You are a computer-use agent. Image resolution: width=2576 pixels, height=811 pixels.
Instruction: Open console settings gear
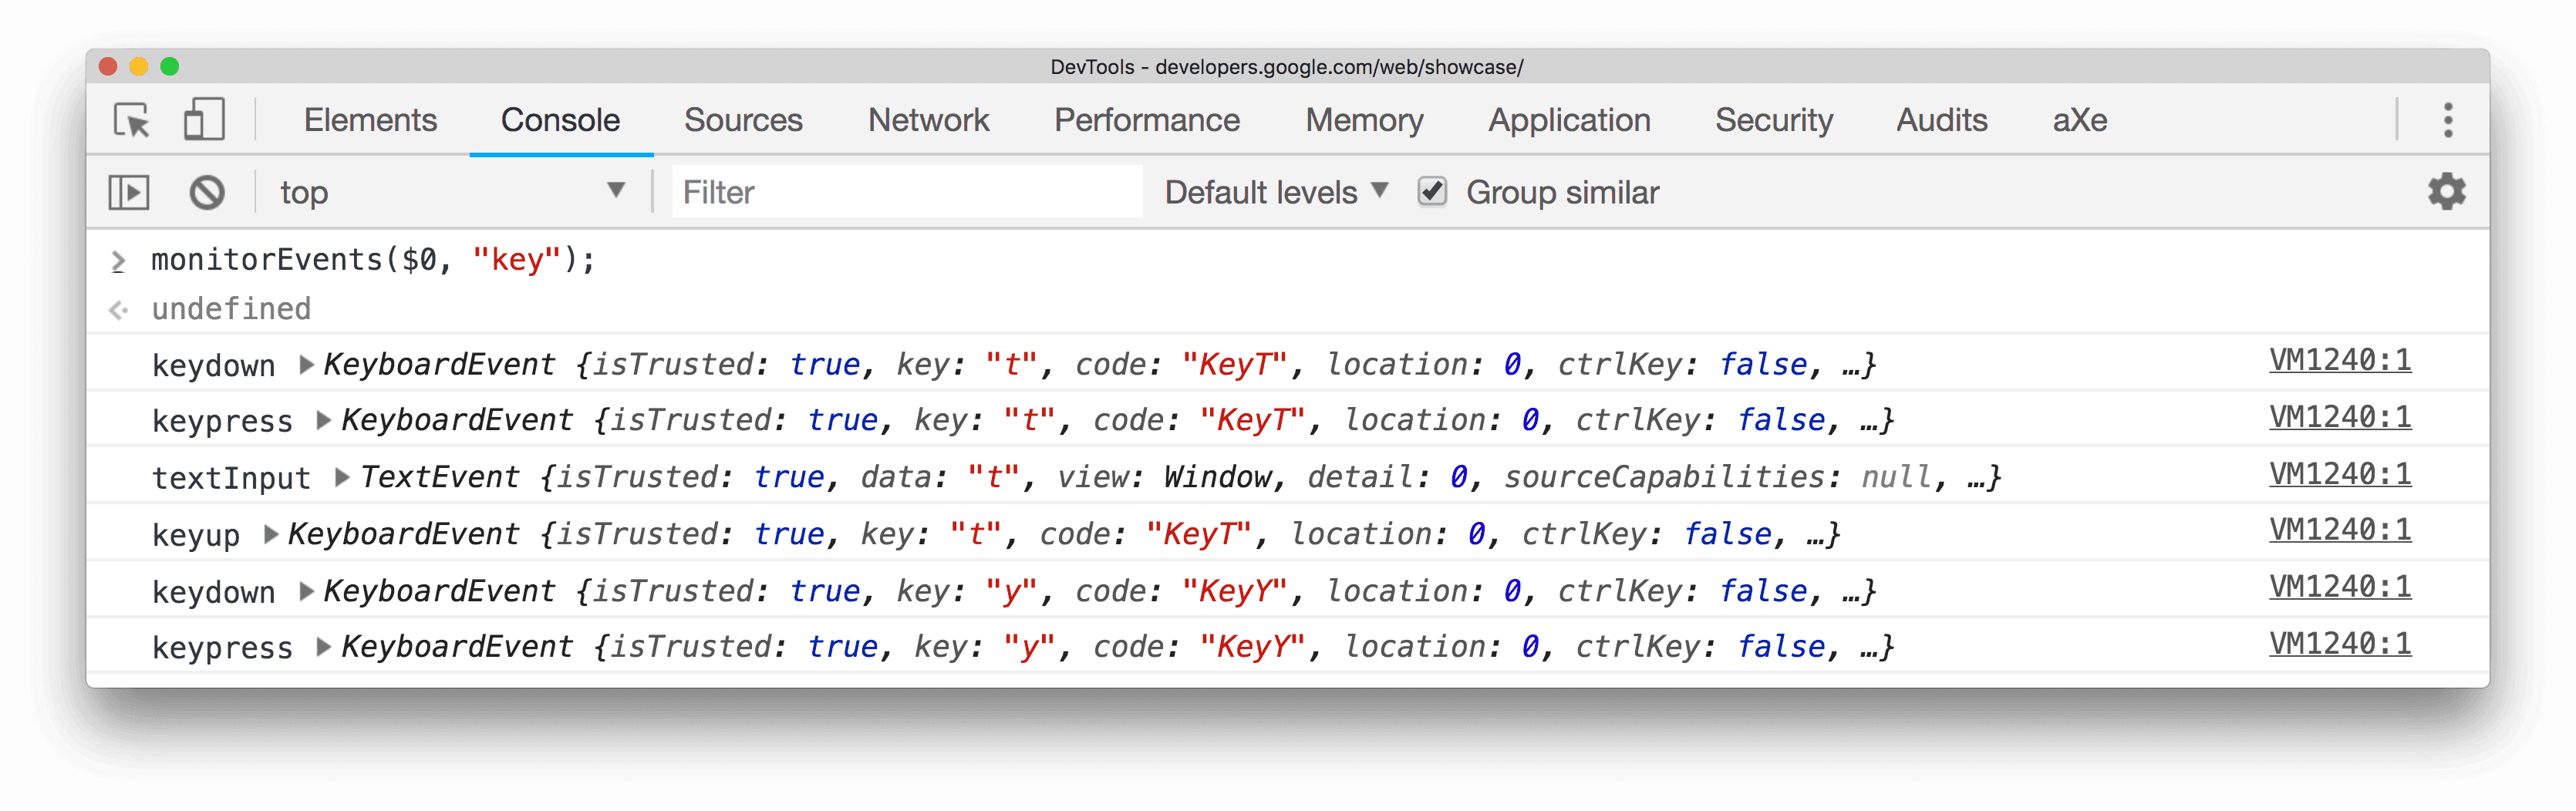[2446, 191]
